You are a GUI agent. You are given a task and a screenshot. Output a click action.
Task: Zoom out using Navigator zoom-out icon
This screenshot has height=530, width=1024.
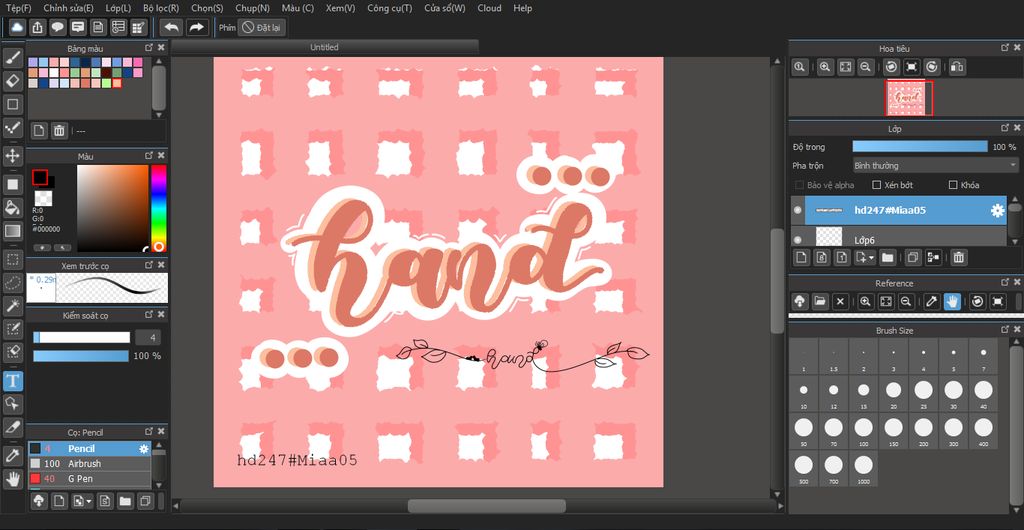[x=865, y=67]
